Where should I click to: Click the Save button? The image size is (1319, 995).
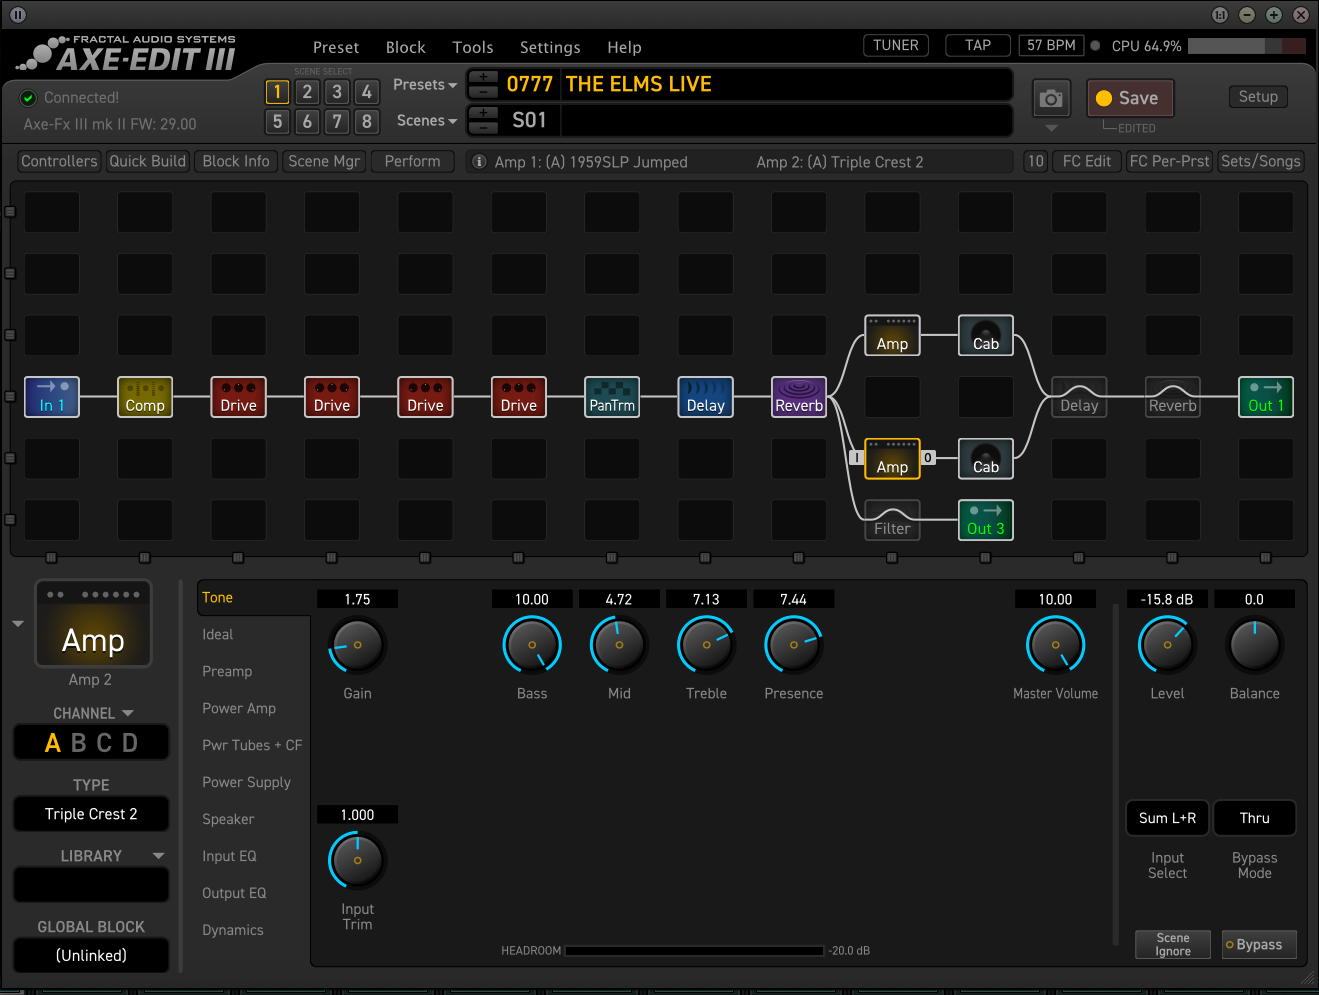click(1130, 98)
